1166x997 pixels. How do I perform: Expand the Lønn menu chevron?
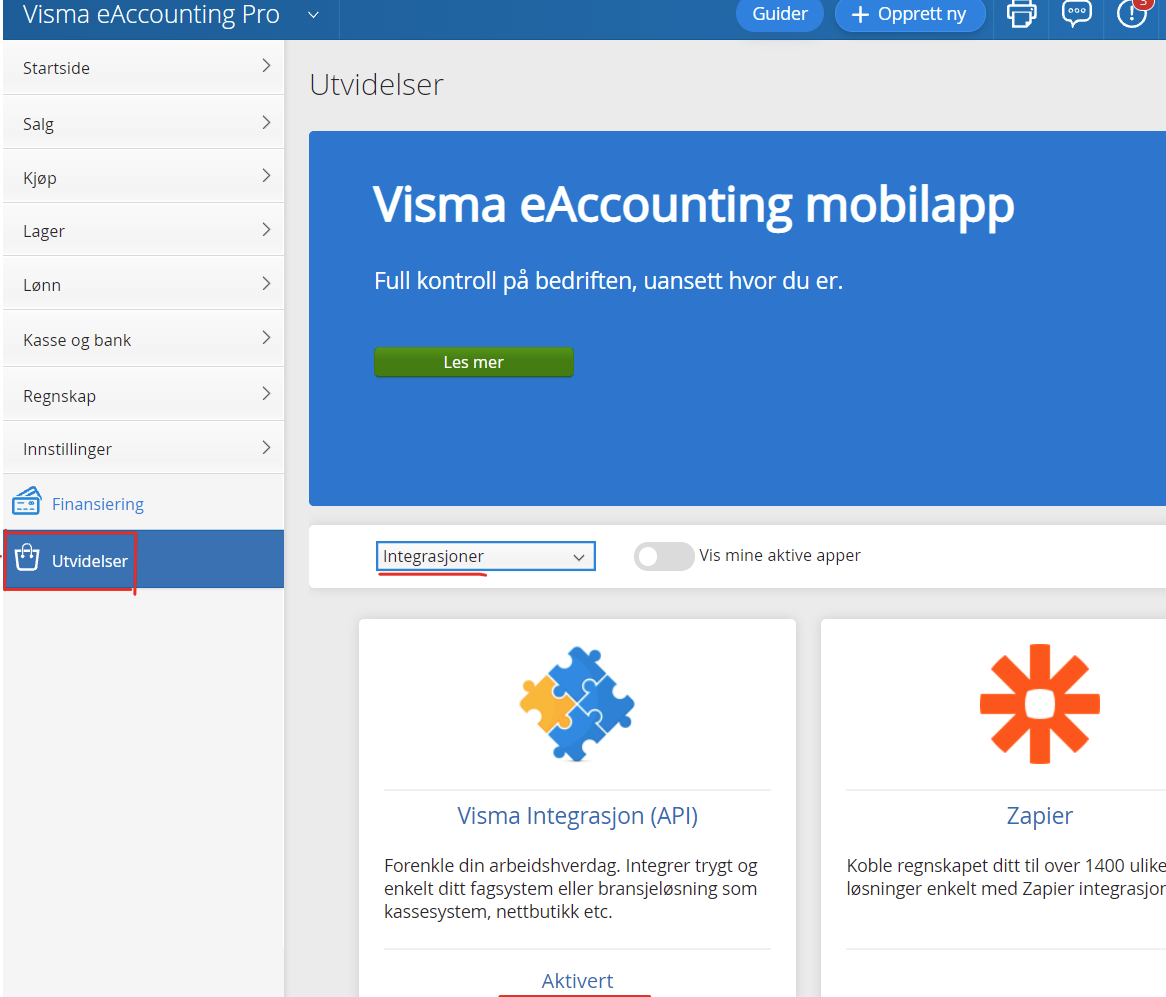click(x=266, y=283)
